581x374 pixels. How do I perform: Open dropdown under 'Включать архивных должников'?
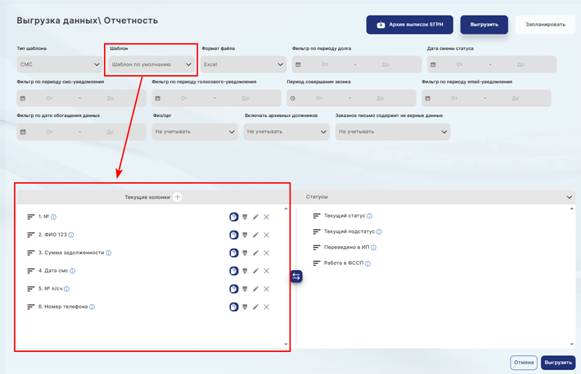286,132
